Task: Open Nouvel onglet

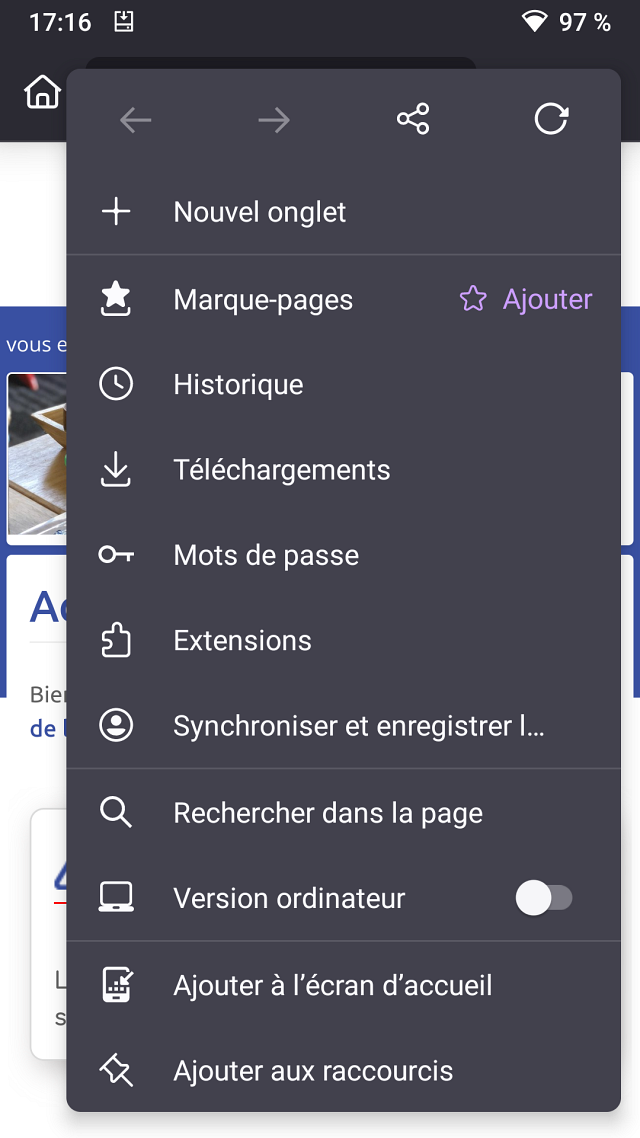Action: (259, 212)
